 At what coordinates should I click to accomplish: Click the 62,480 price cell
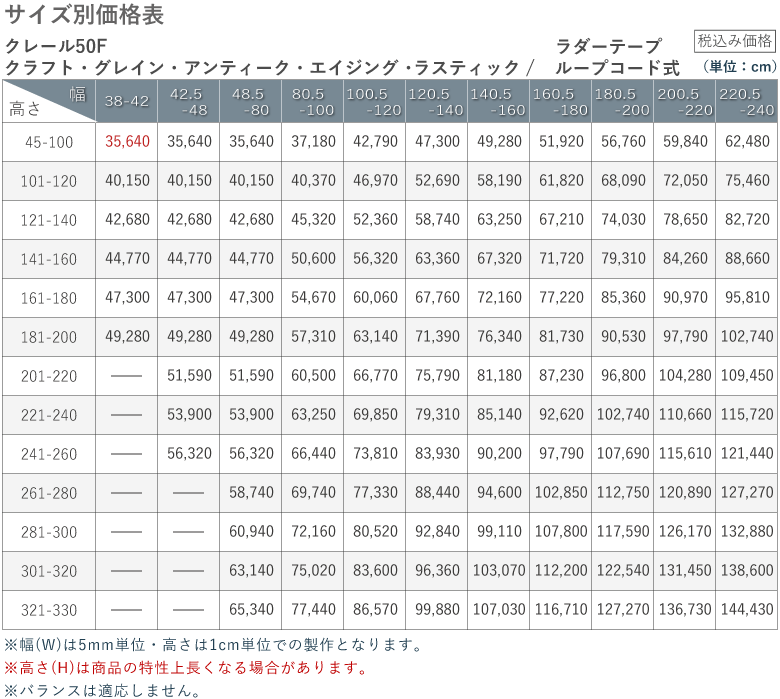coord(747,142)
